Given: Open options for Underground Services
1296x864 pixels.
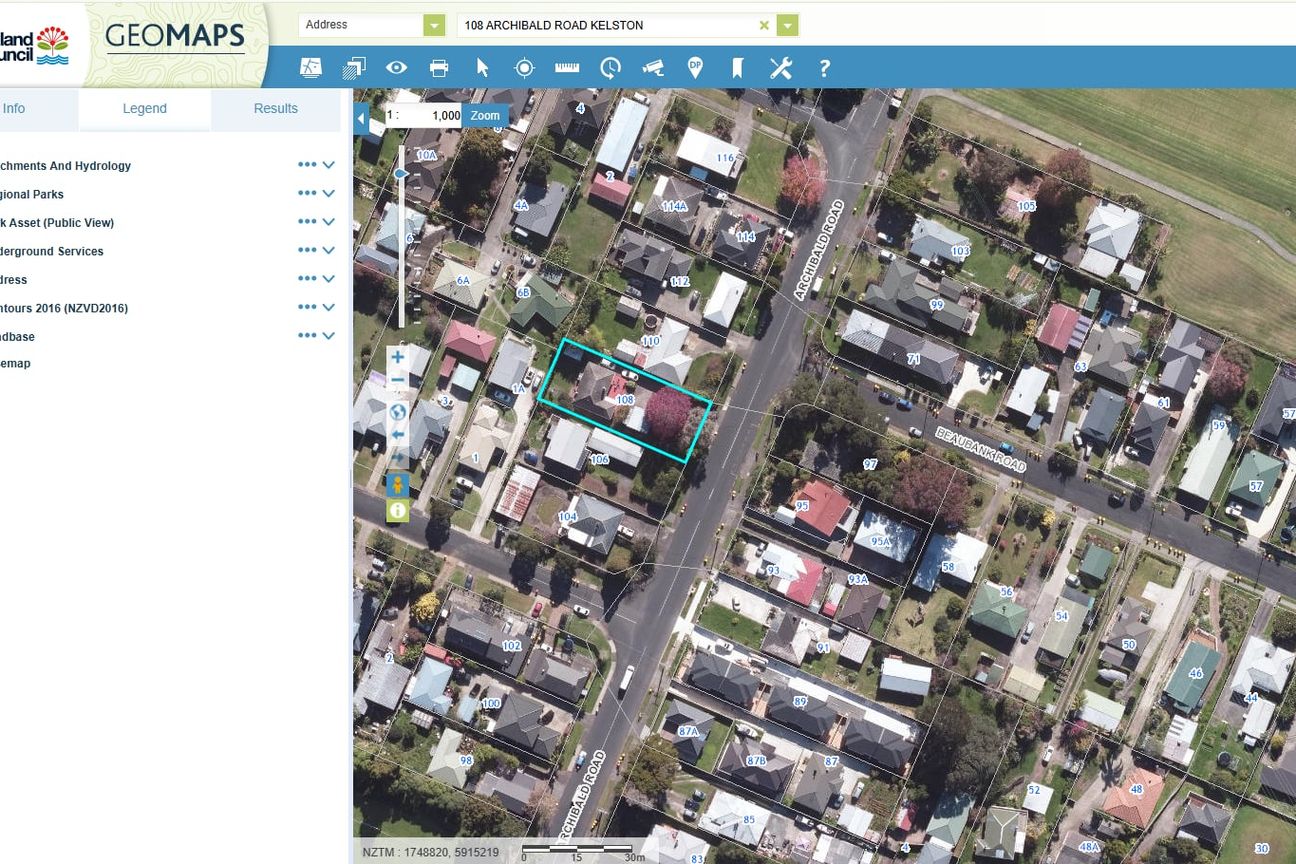Looking at the screenshot, I should pos(306,250).
